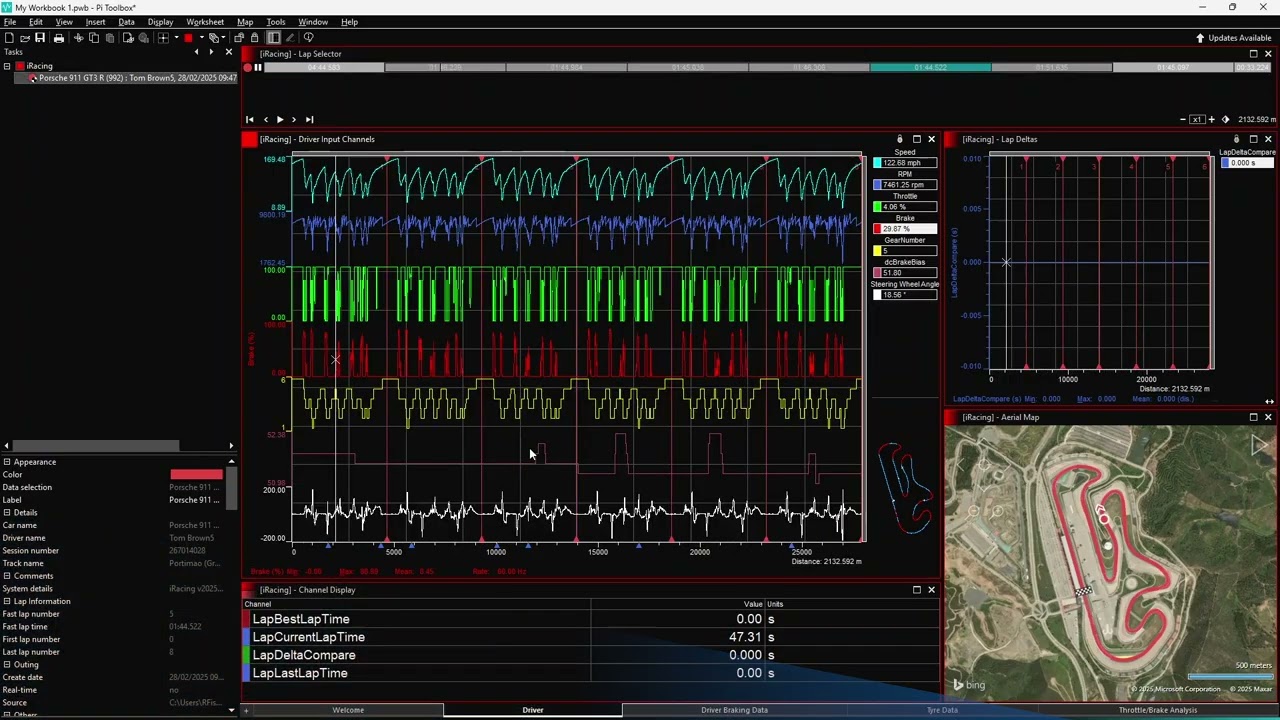
Task: Save the workbook with floppy disk icon
Action: 40,38
